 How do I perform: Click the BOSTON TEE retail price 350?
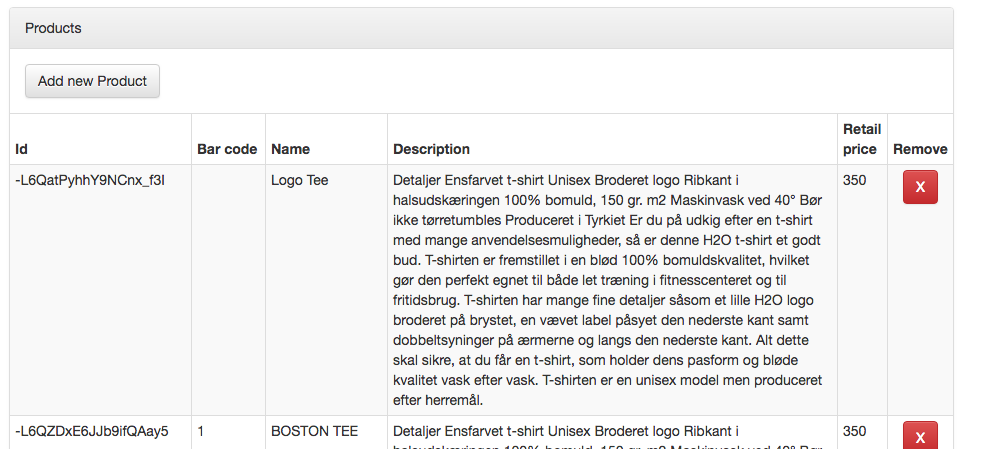click(x=855, y=431)
